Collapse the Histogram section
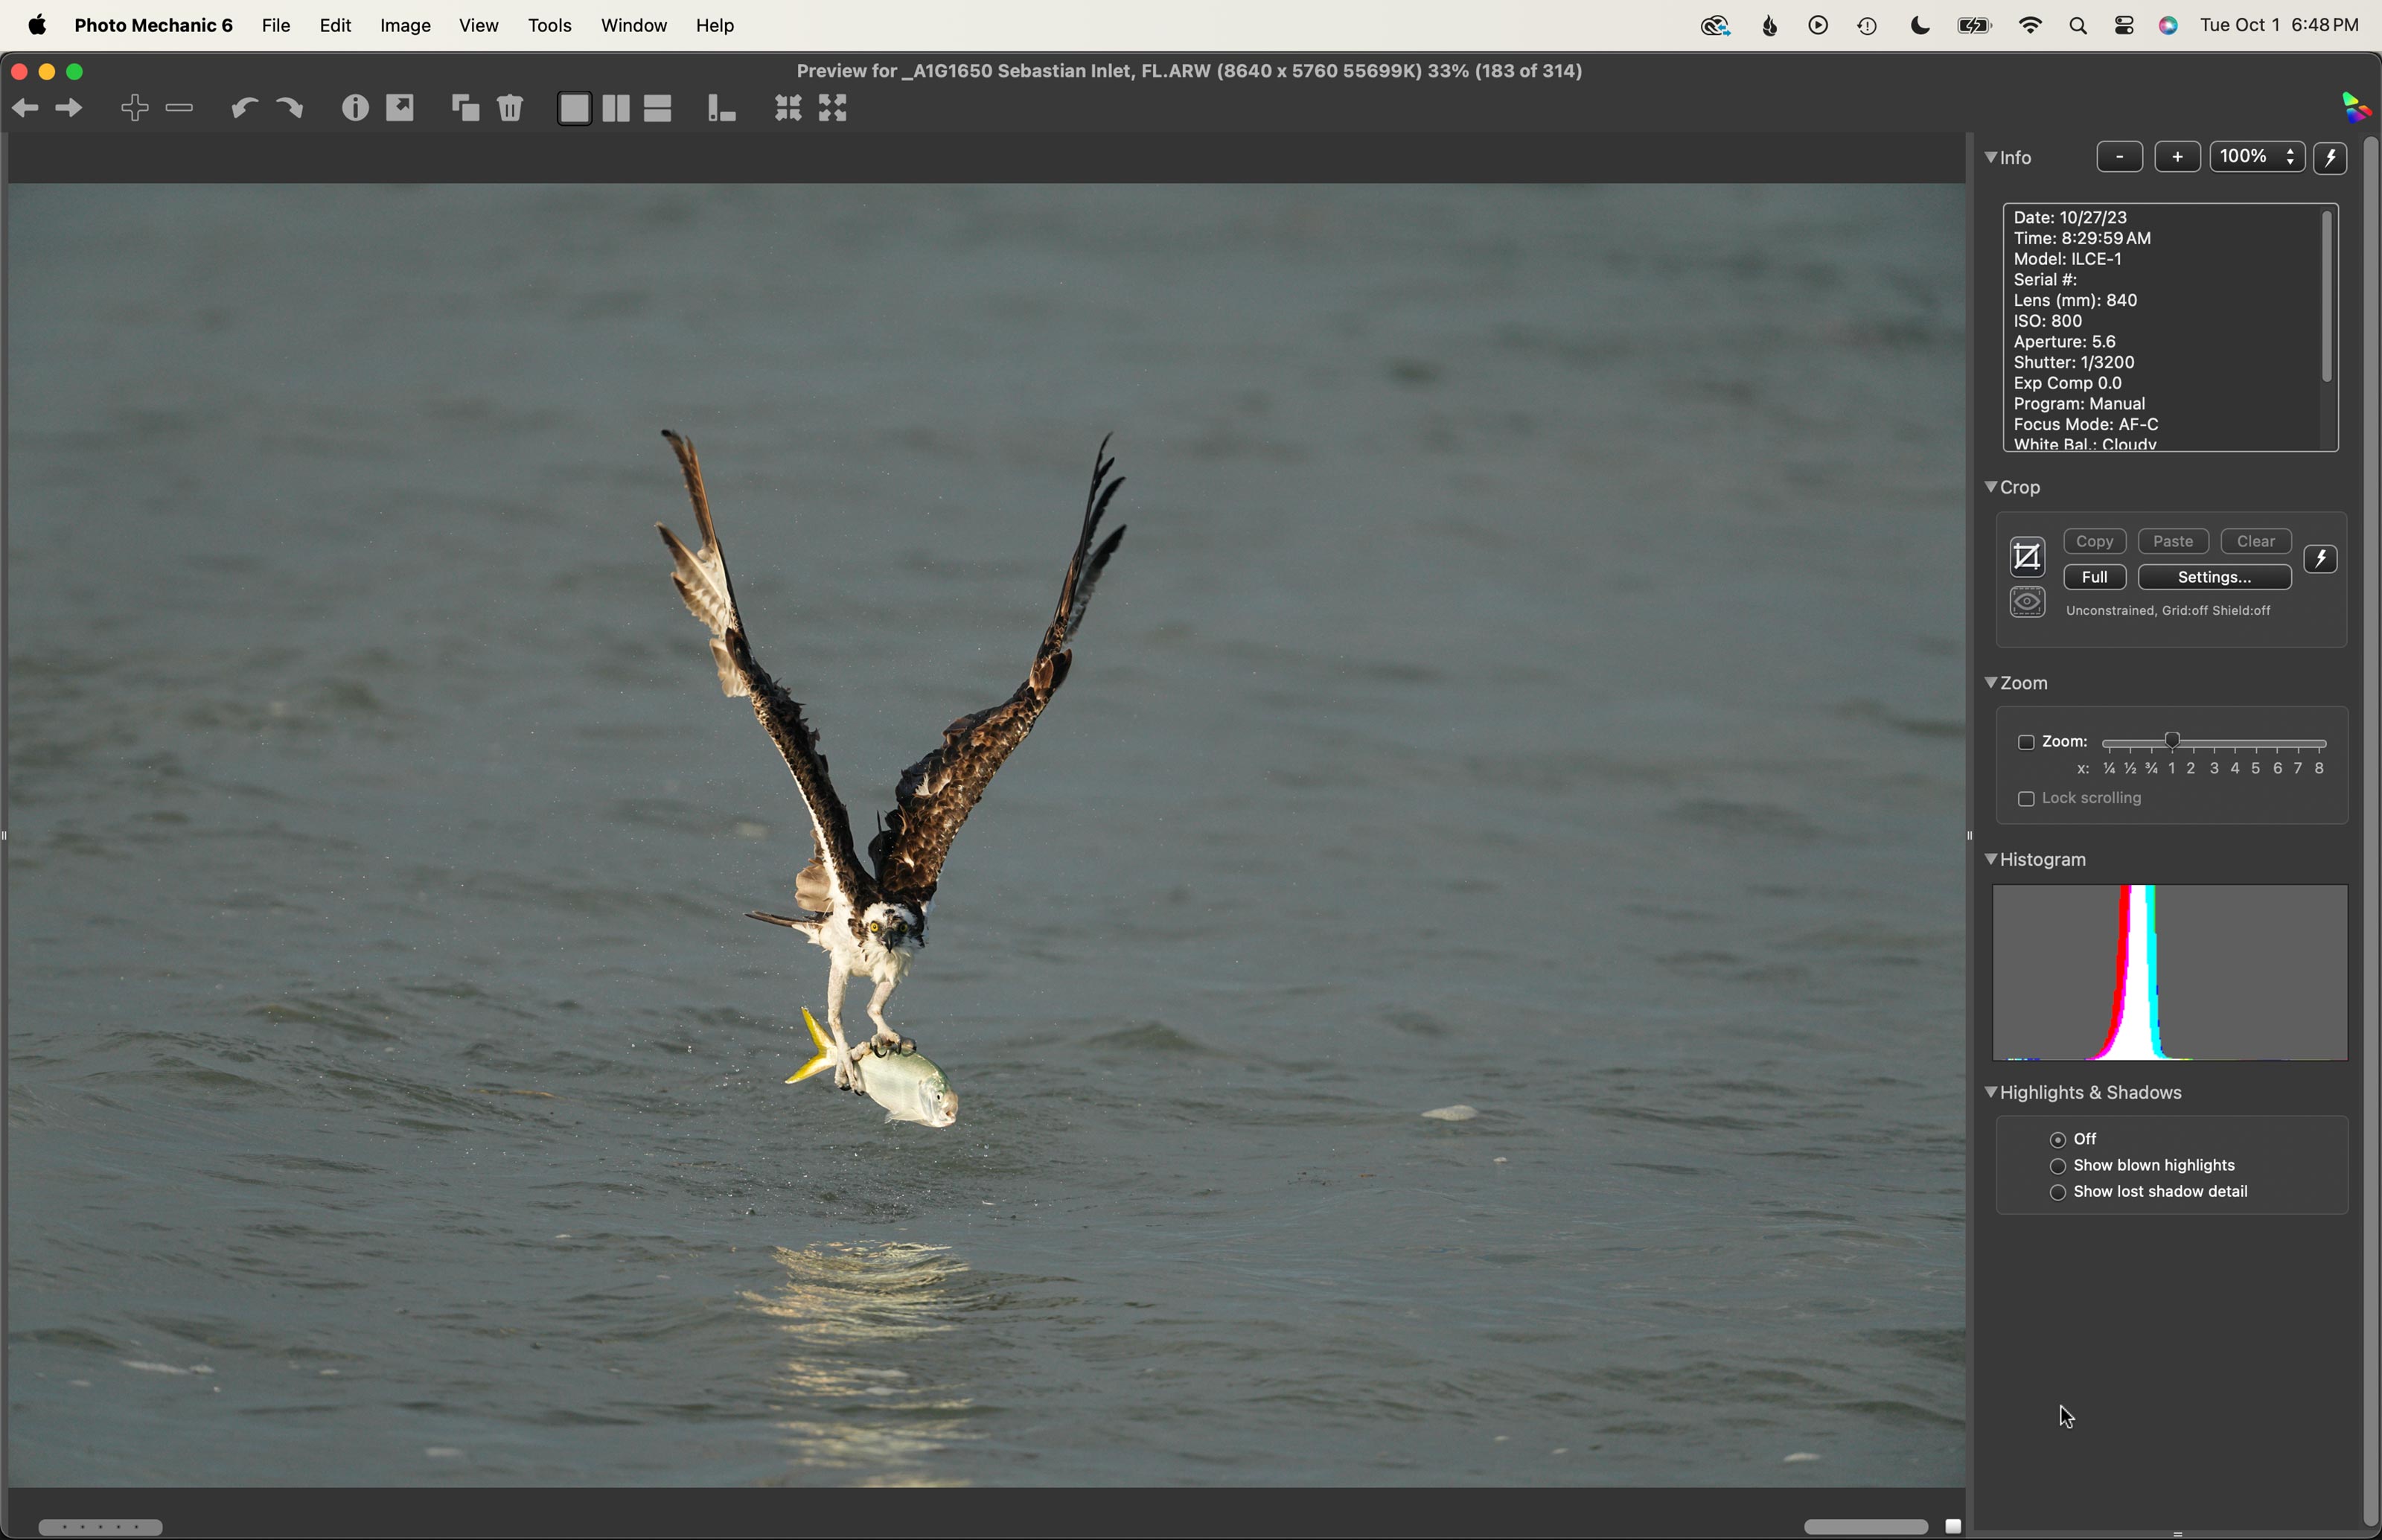The width and height of the screenshot is (2382, 1540). point(1991,859)
